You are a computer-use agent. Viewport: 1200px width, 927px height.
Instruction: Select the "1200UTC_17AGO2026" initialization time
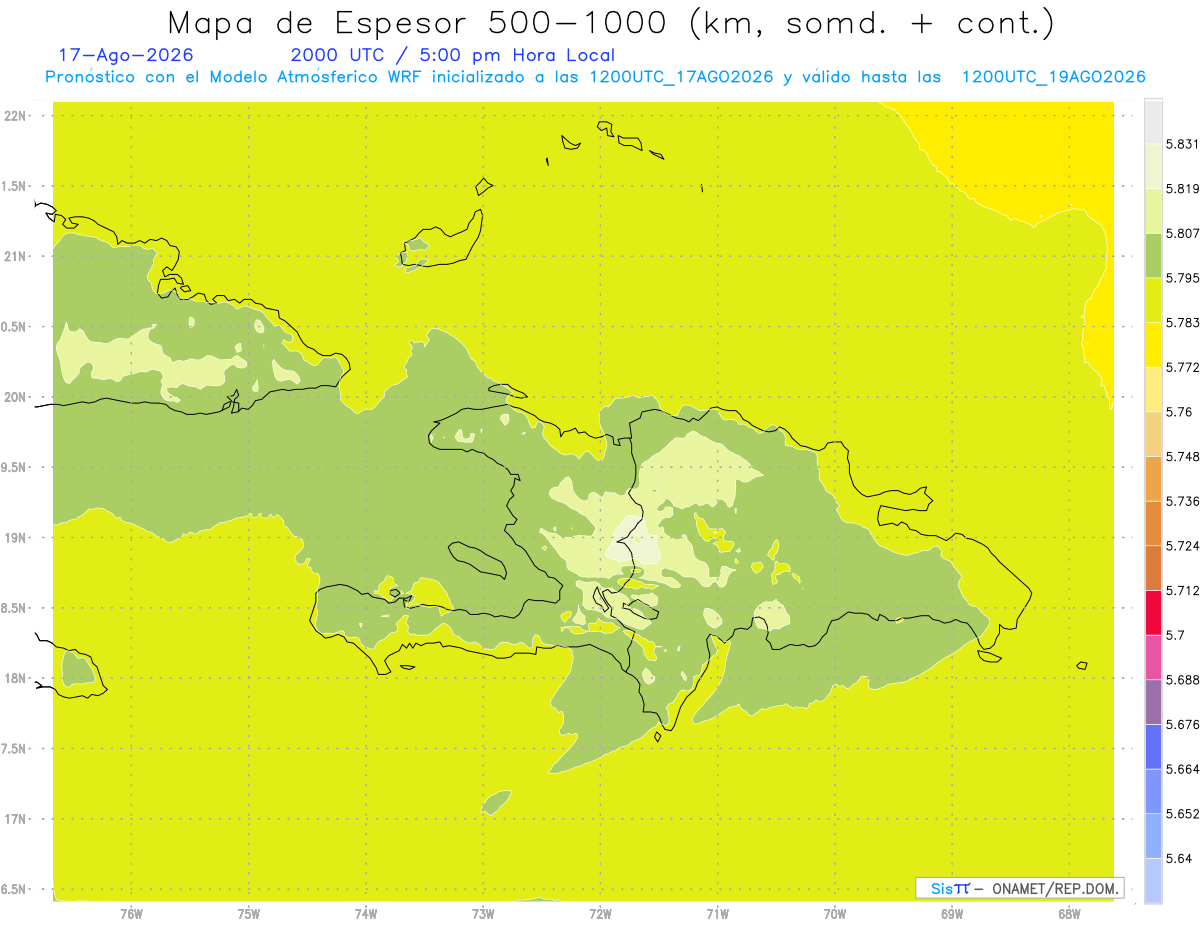click(x=681, y=77)
